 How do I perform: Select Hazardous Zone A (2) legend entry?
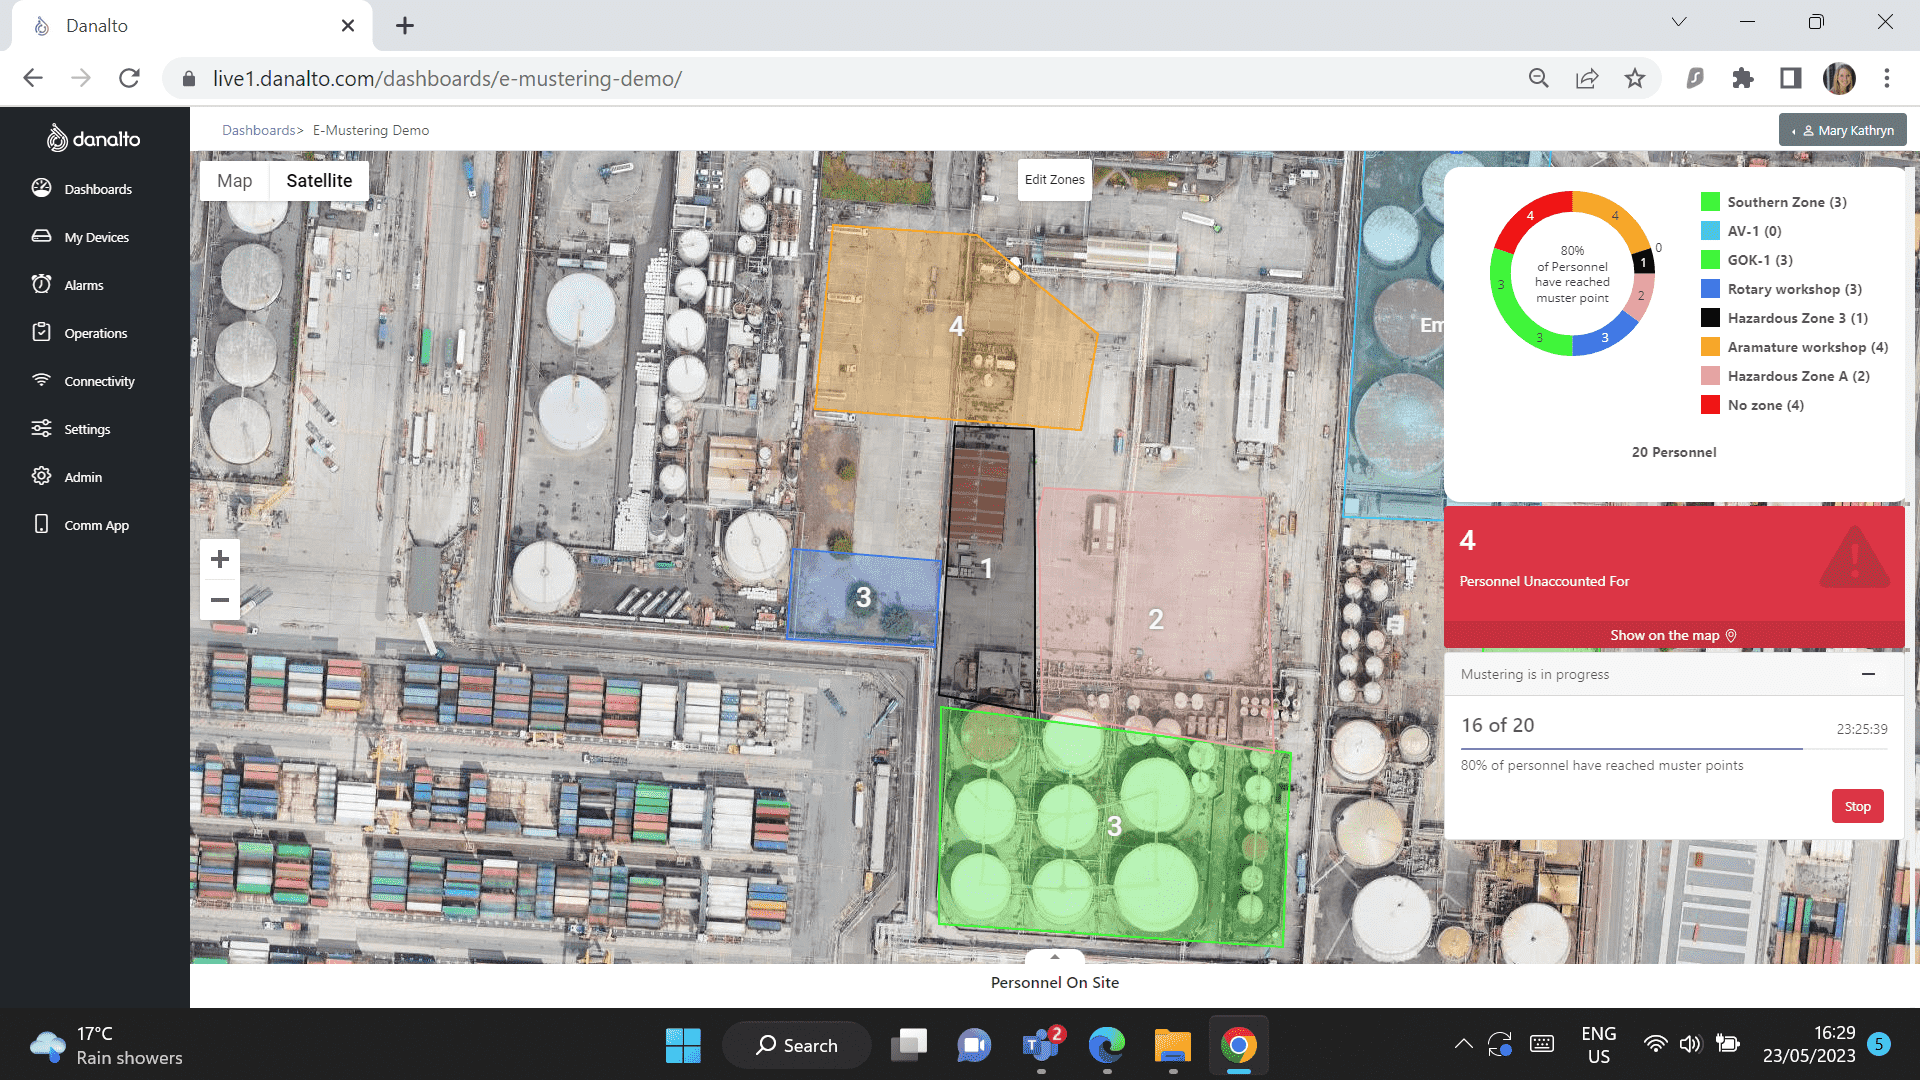click(x=1785, y=376)
